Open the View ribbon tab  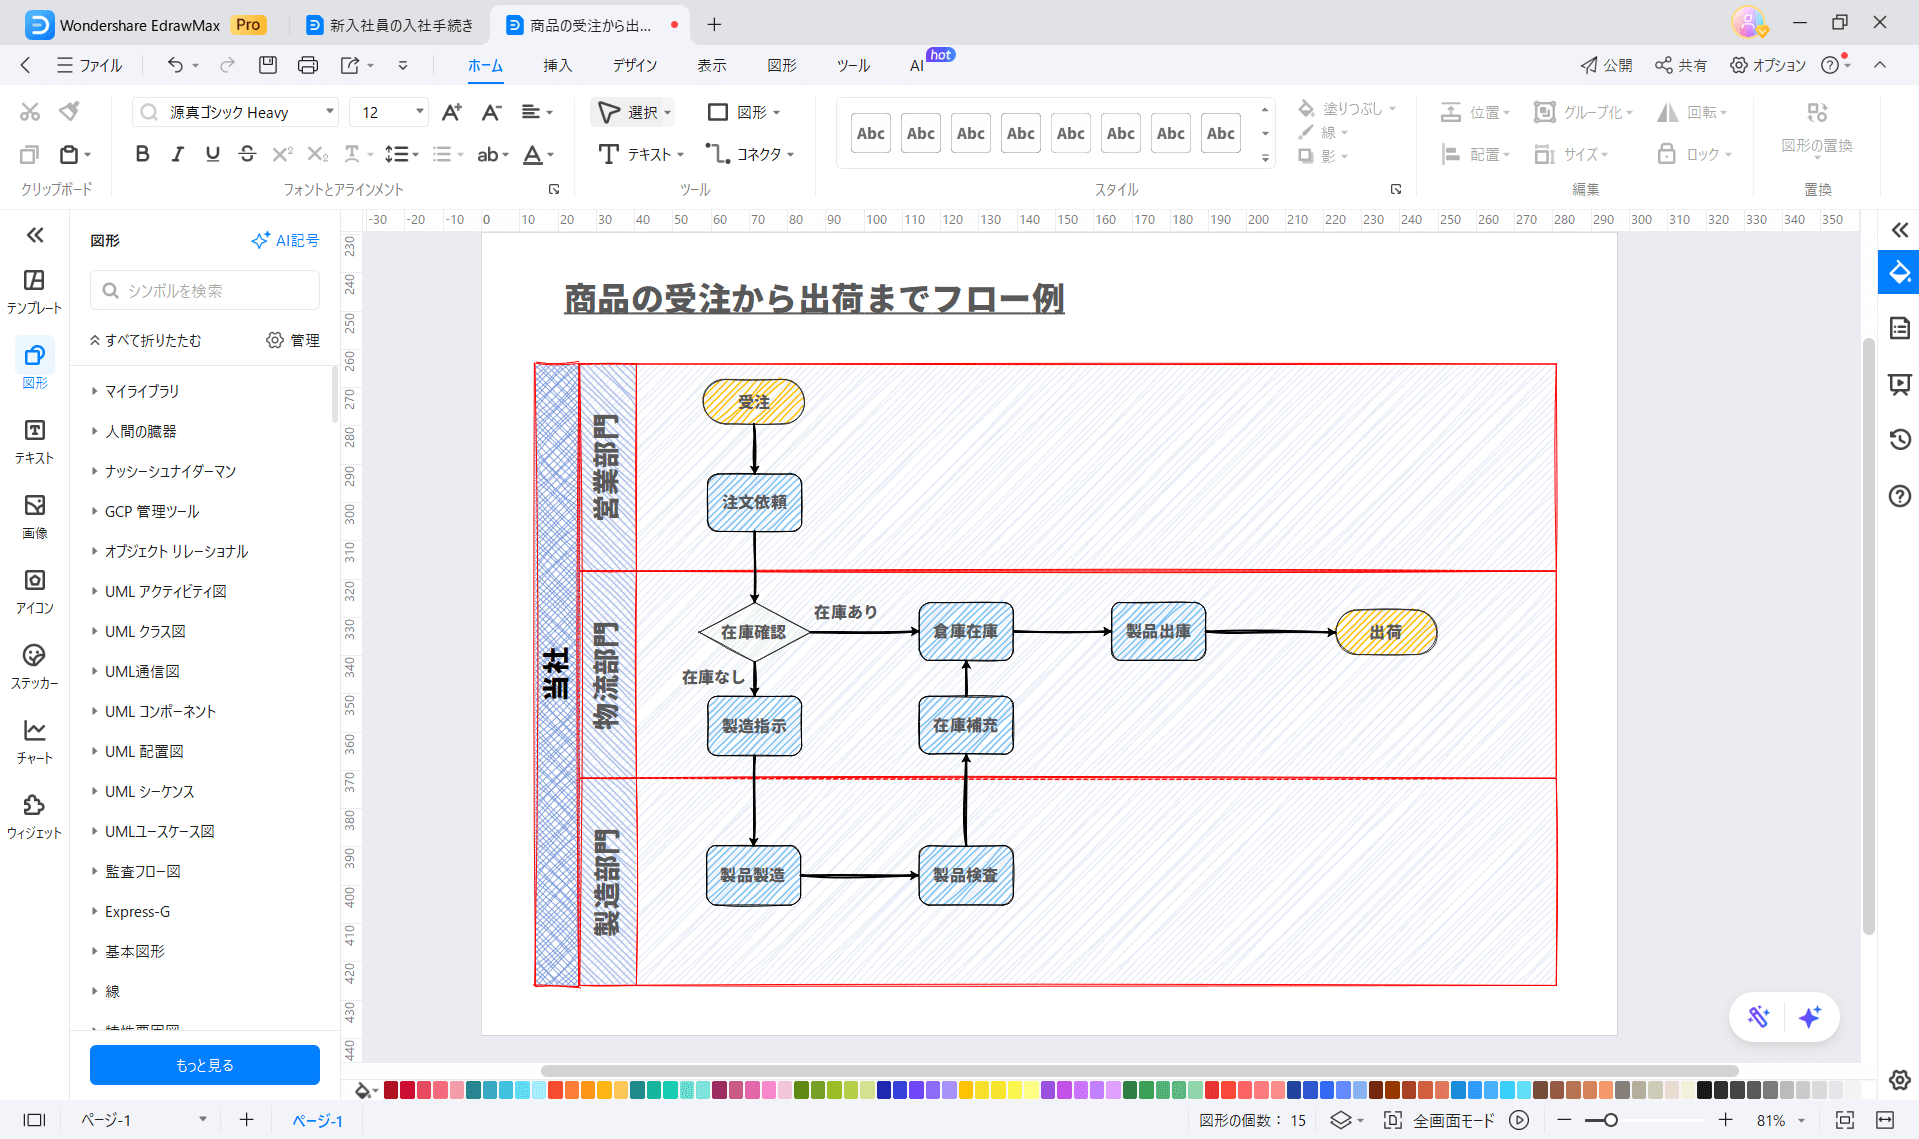pyautogui.click(x=711, y=65)
